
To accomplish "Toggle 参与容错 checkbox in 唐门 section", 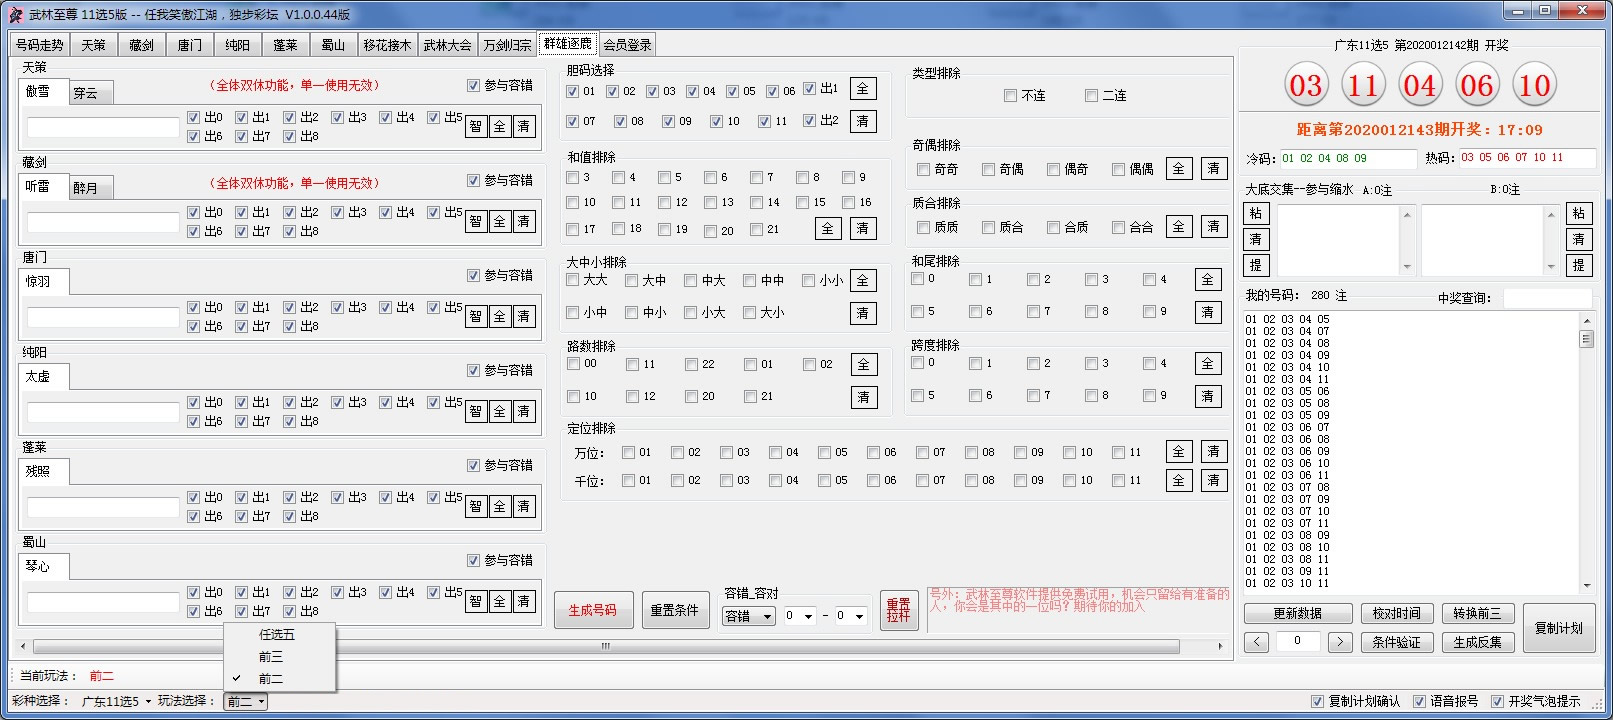I will click(473, 275).
